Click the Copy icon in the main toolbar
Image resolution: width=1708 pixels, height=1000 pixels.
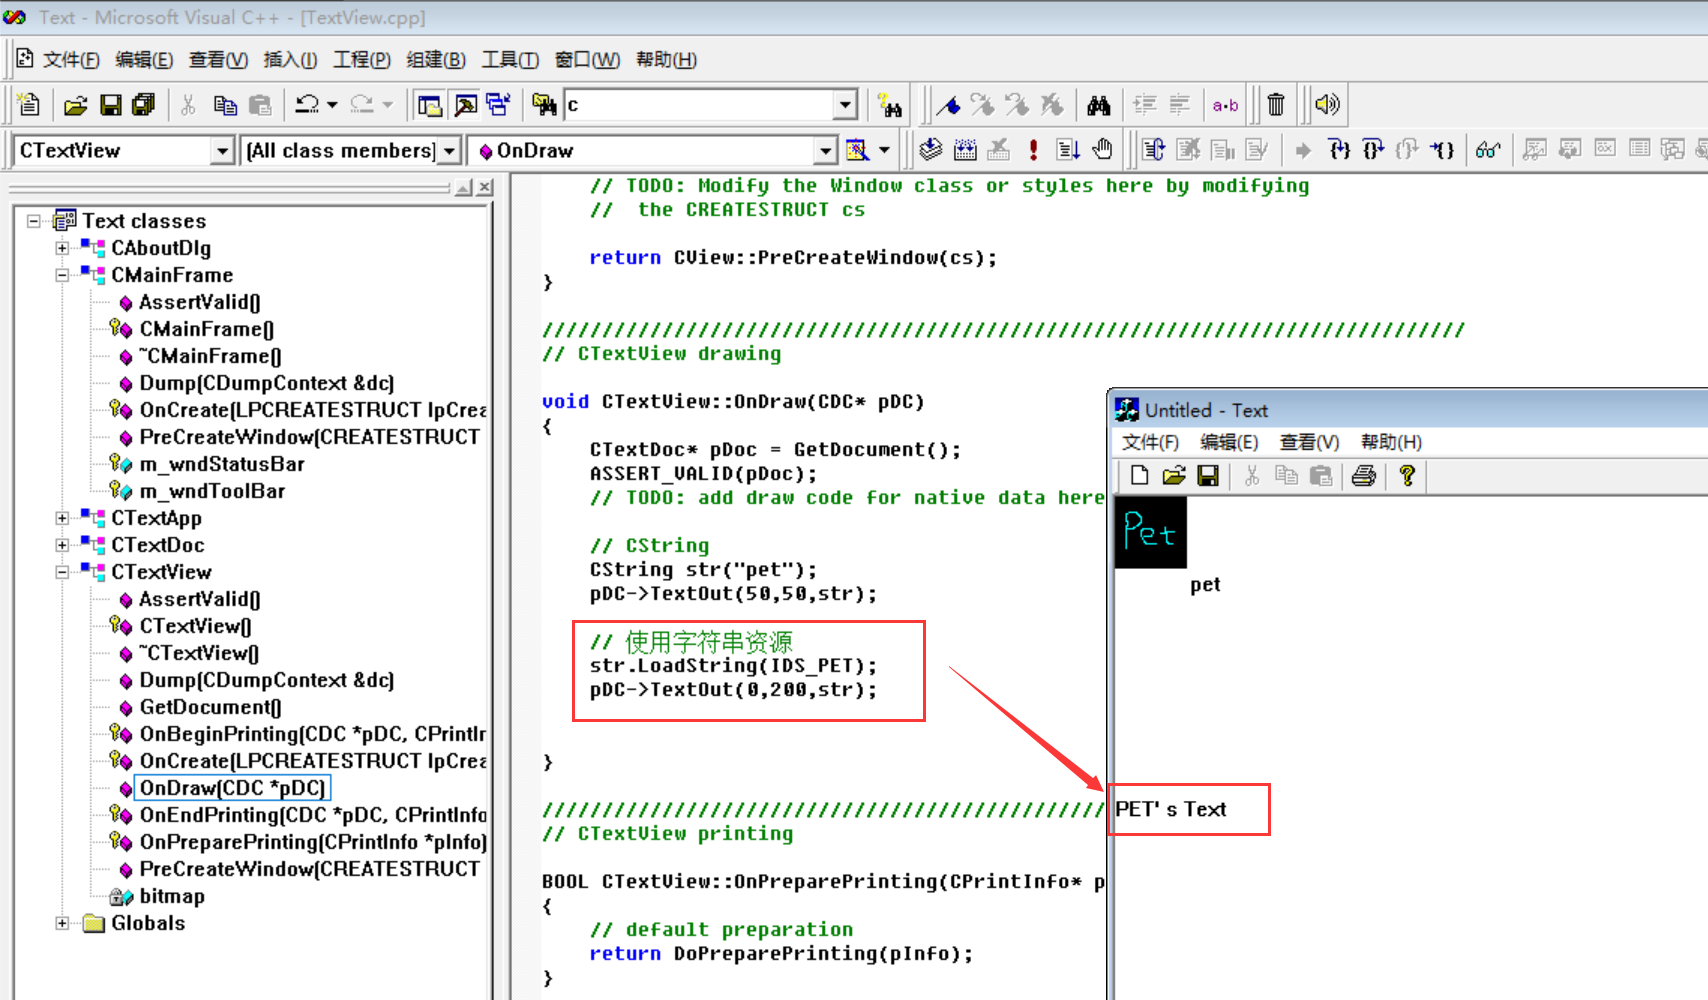[225, 104]
